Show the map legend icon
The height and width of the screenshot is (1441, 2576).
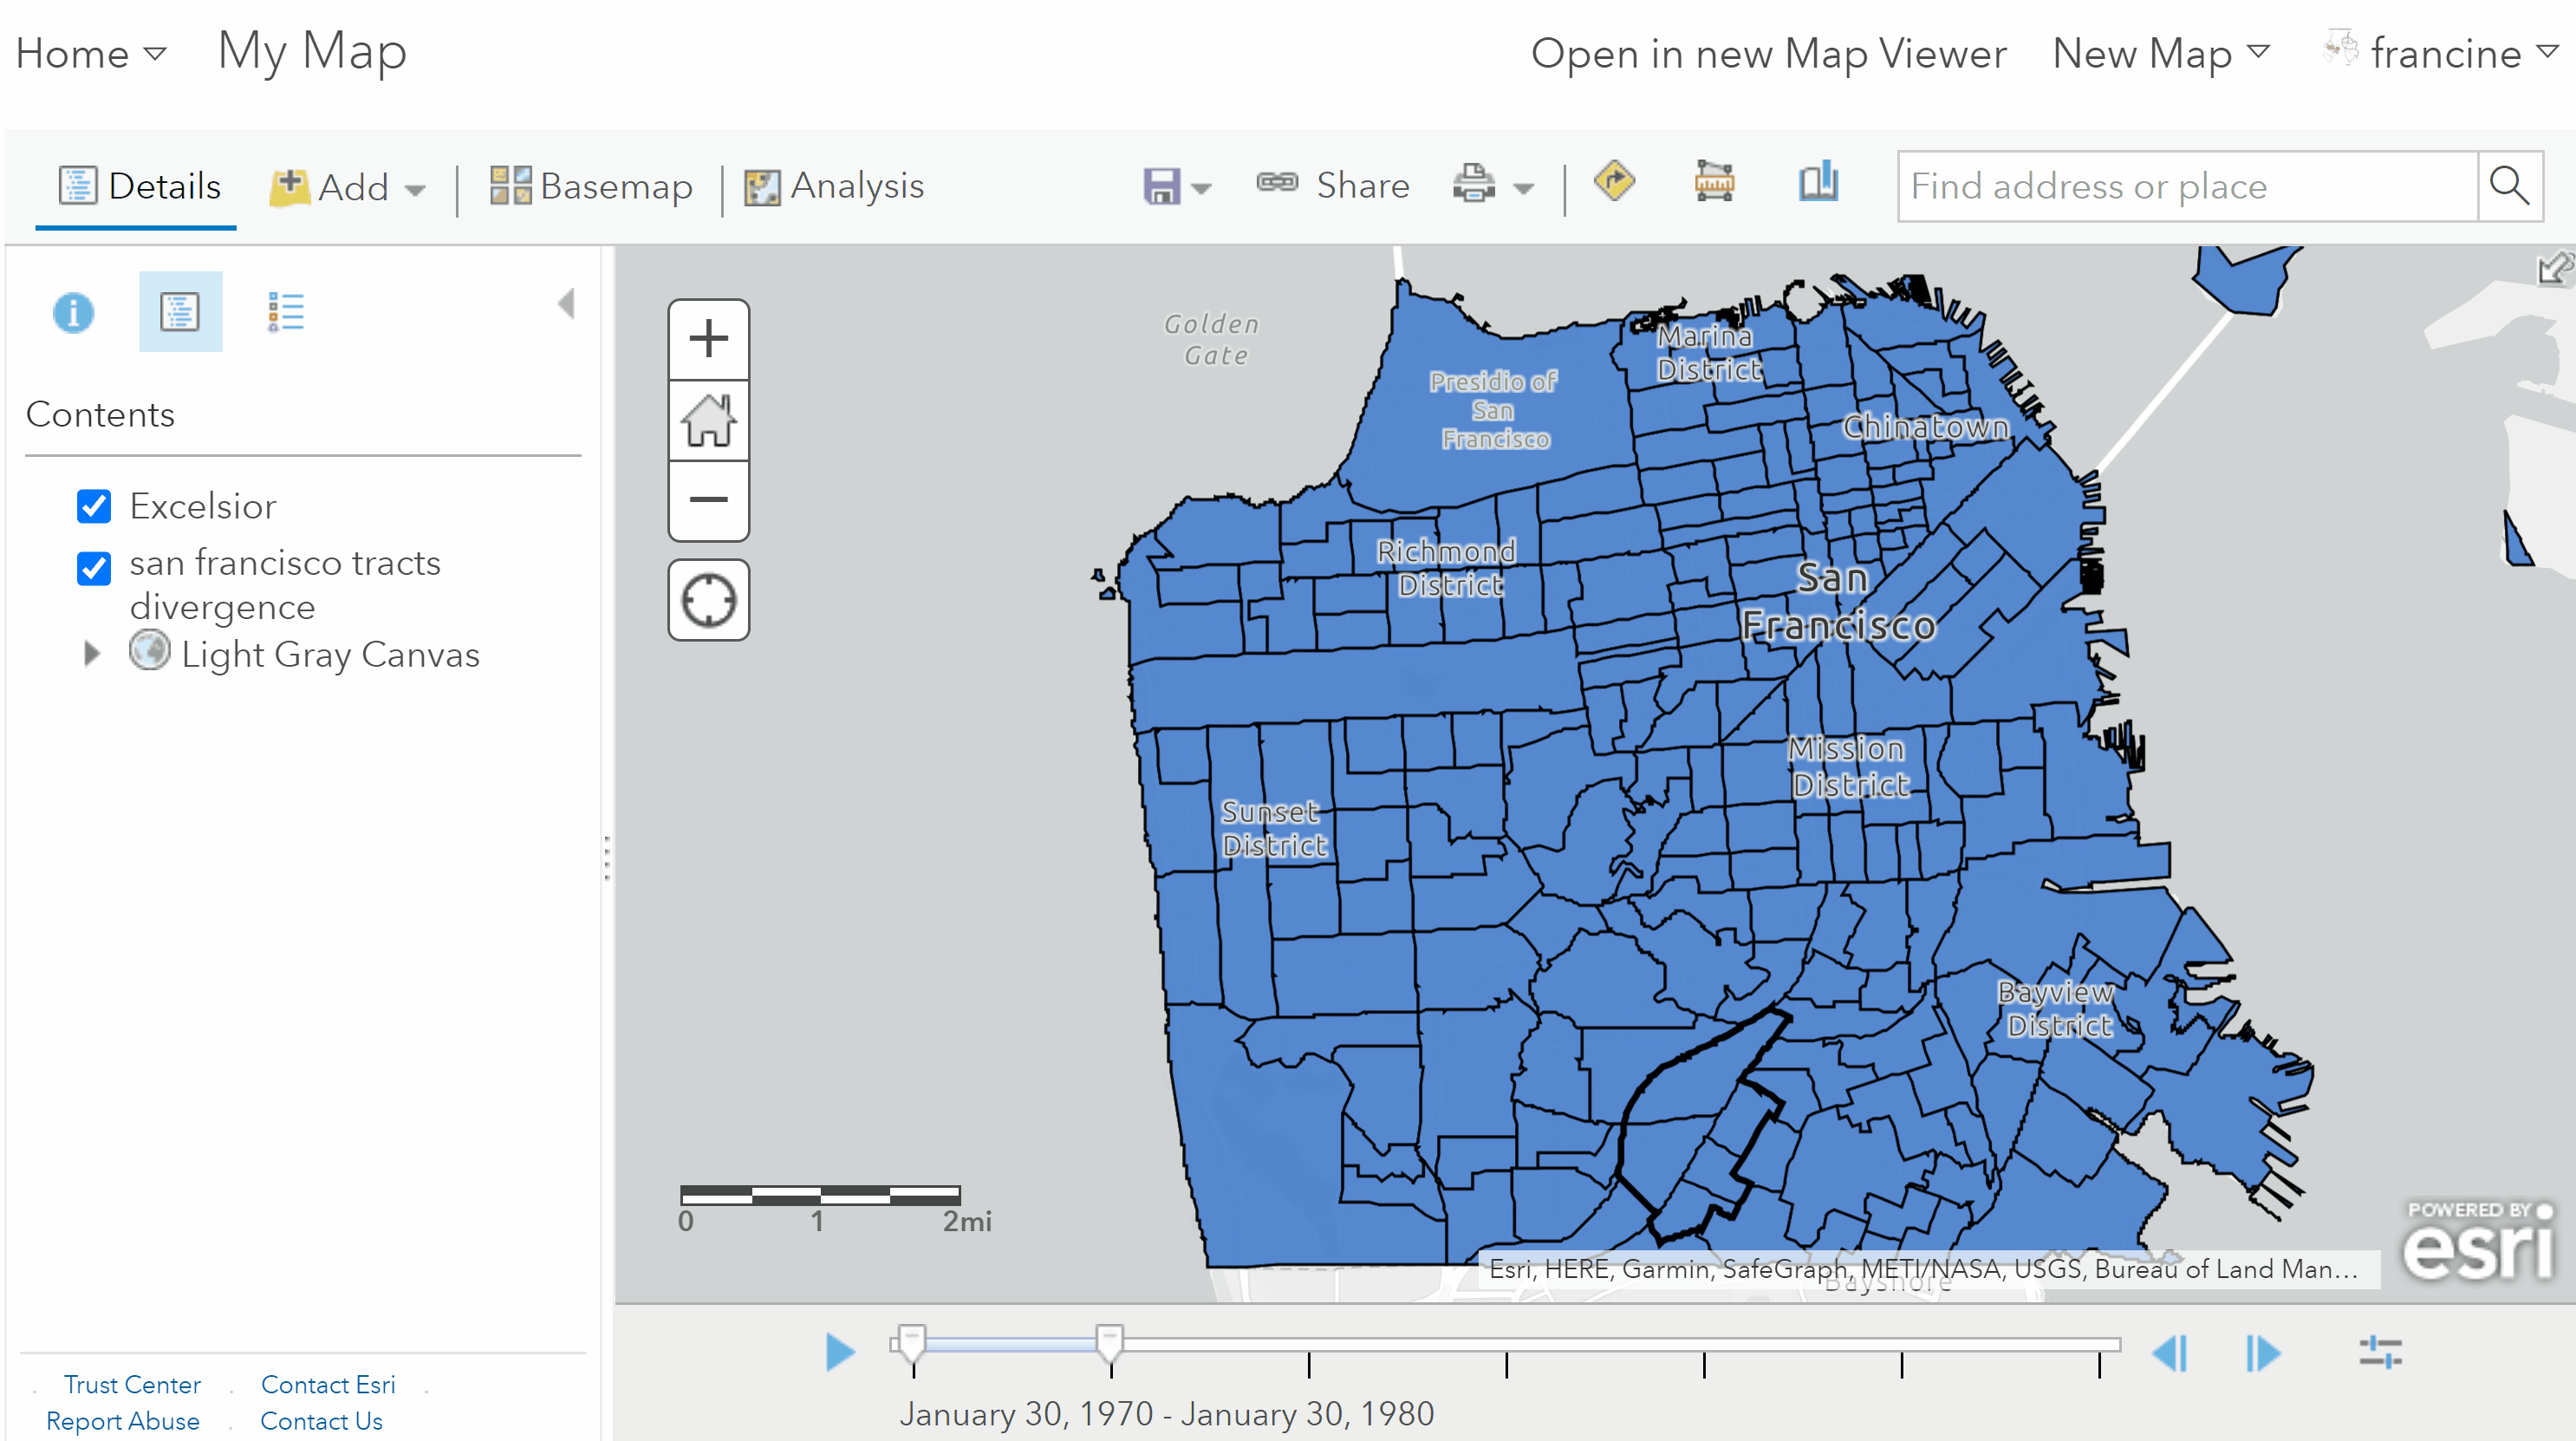pyautogui.click(x=285, y=312)
